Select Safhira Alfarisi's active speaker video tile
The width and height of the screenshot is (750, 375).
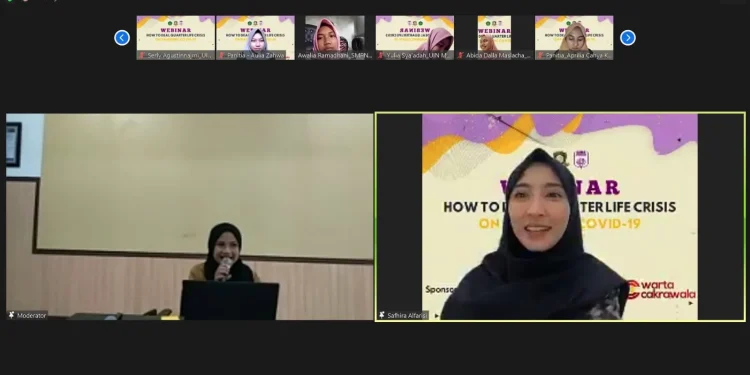tap(560, 217)
